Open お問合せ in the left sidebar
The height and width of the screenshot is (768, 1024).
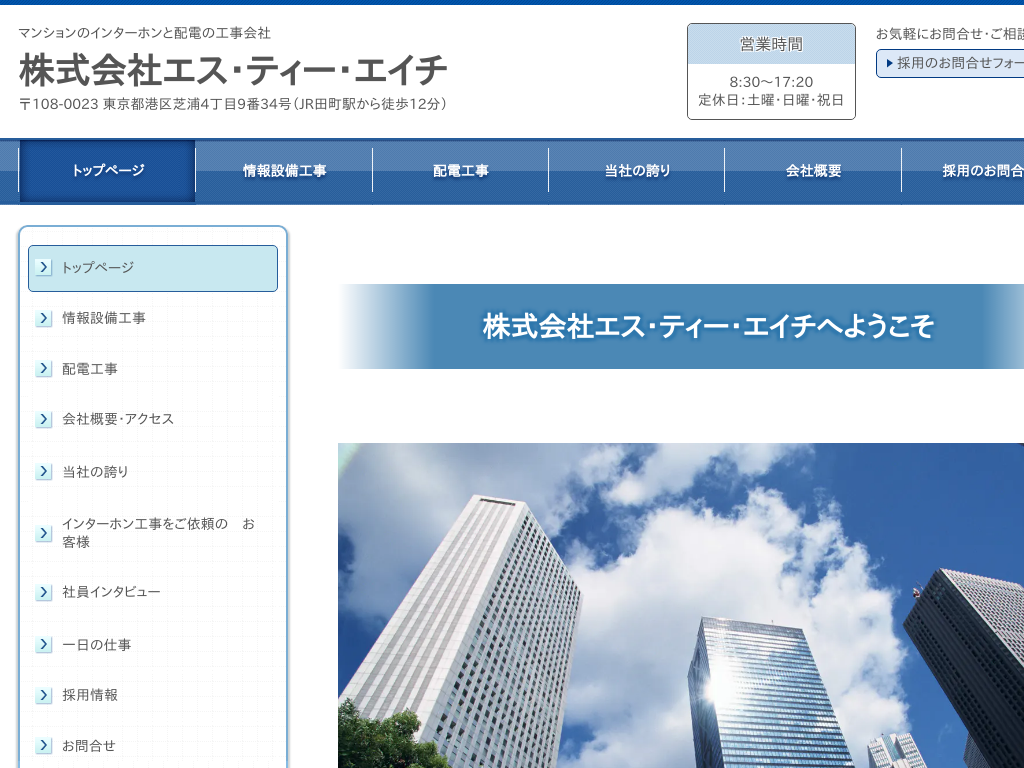click(x=153, y=745)
